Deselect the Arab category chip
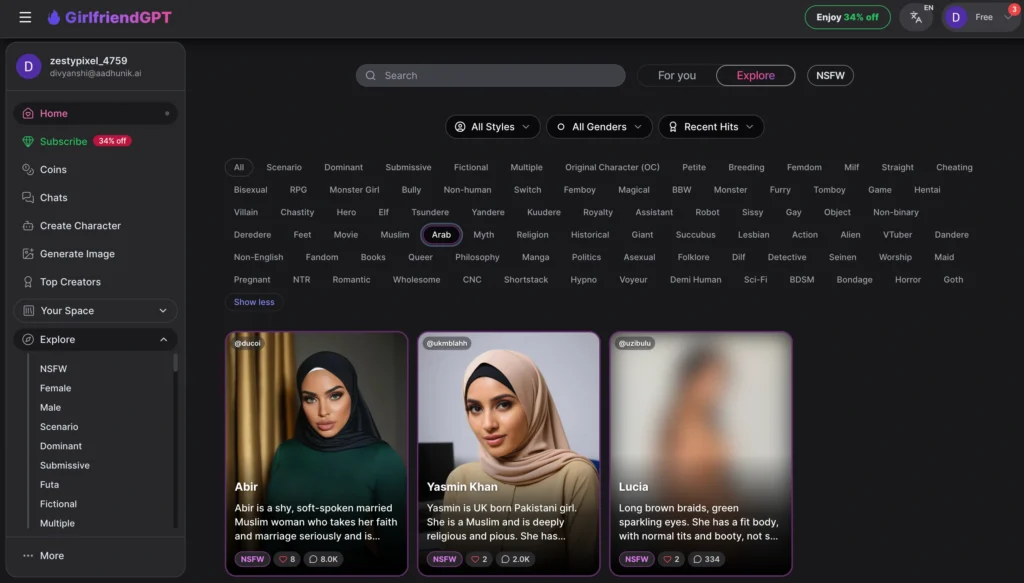The width and height of the screenshot is (1024, 583). [x=441, y=235]
